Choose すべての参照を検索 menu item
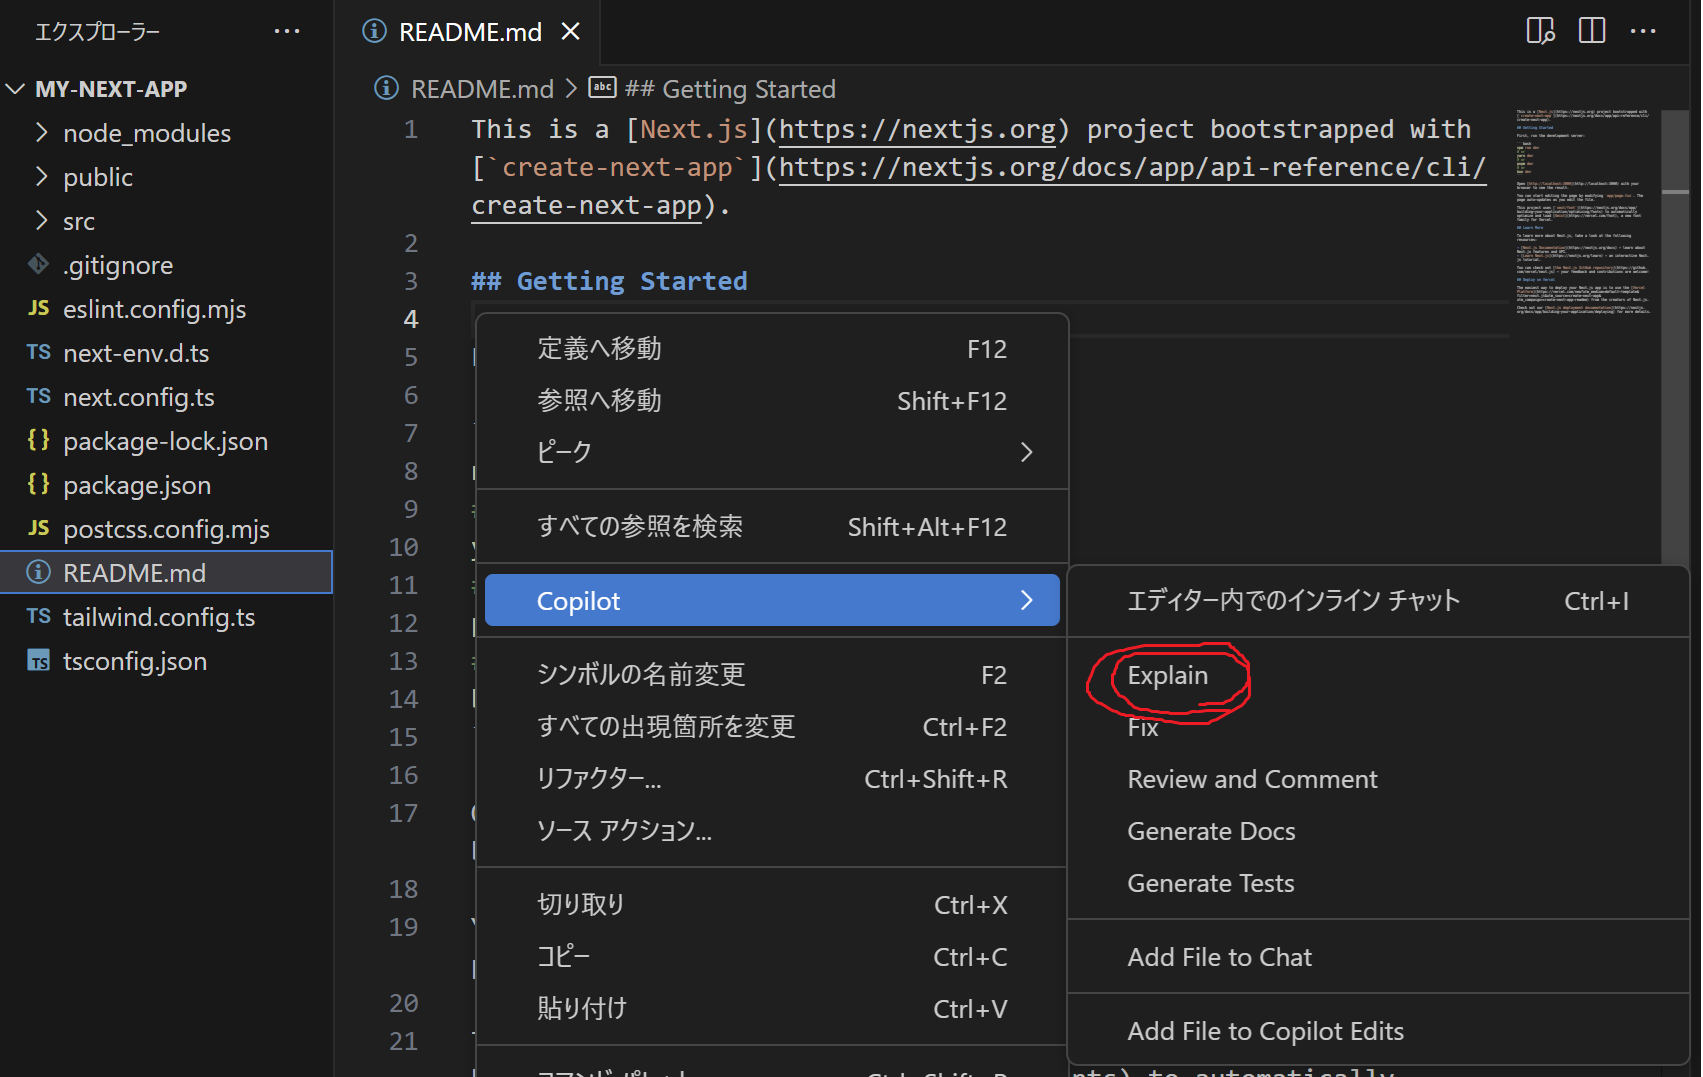Image resolution: width=1703 pixels, height=1077 pixels. pyautogui.click(x=772, y=527)
